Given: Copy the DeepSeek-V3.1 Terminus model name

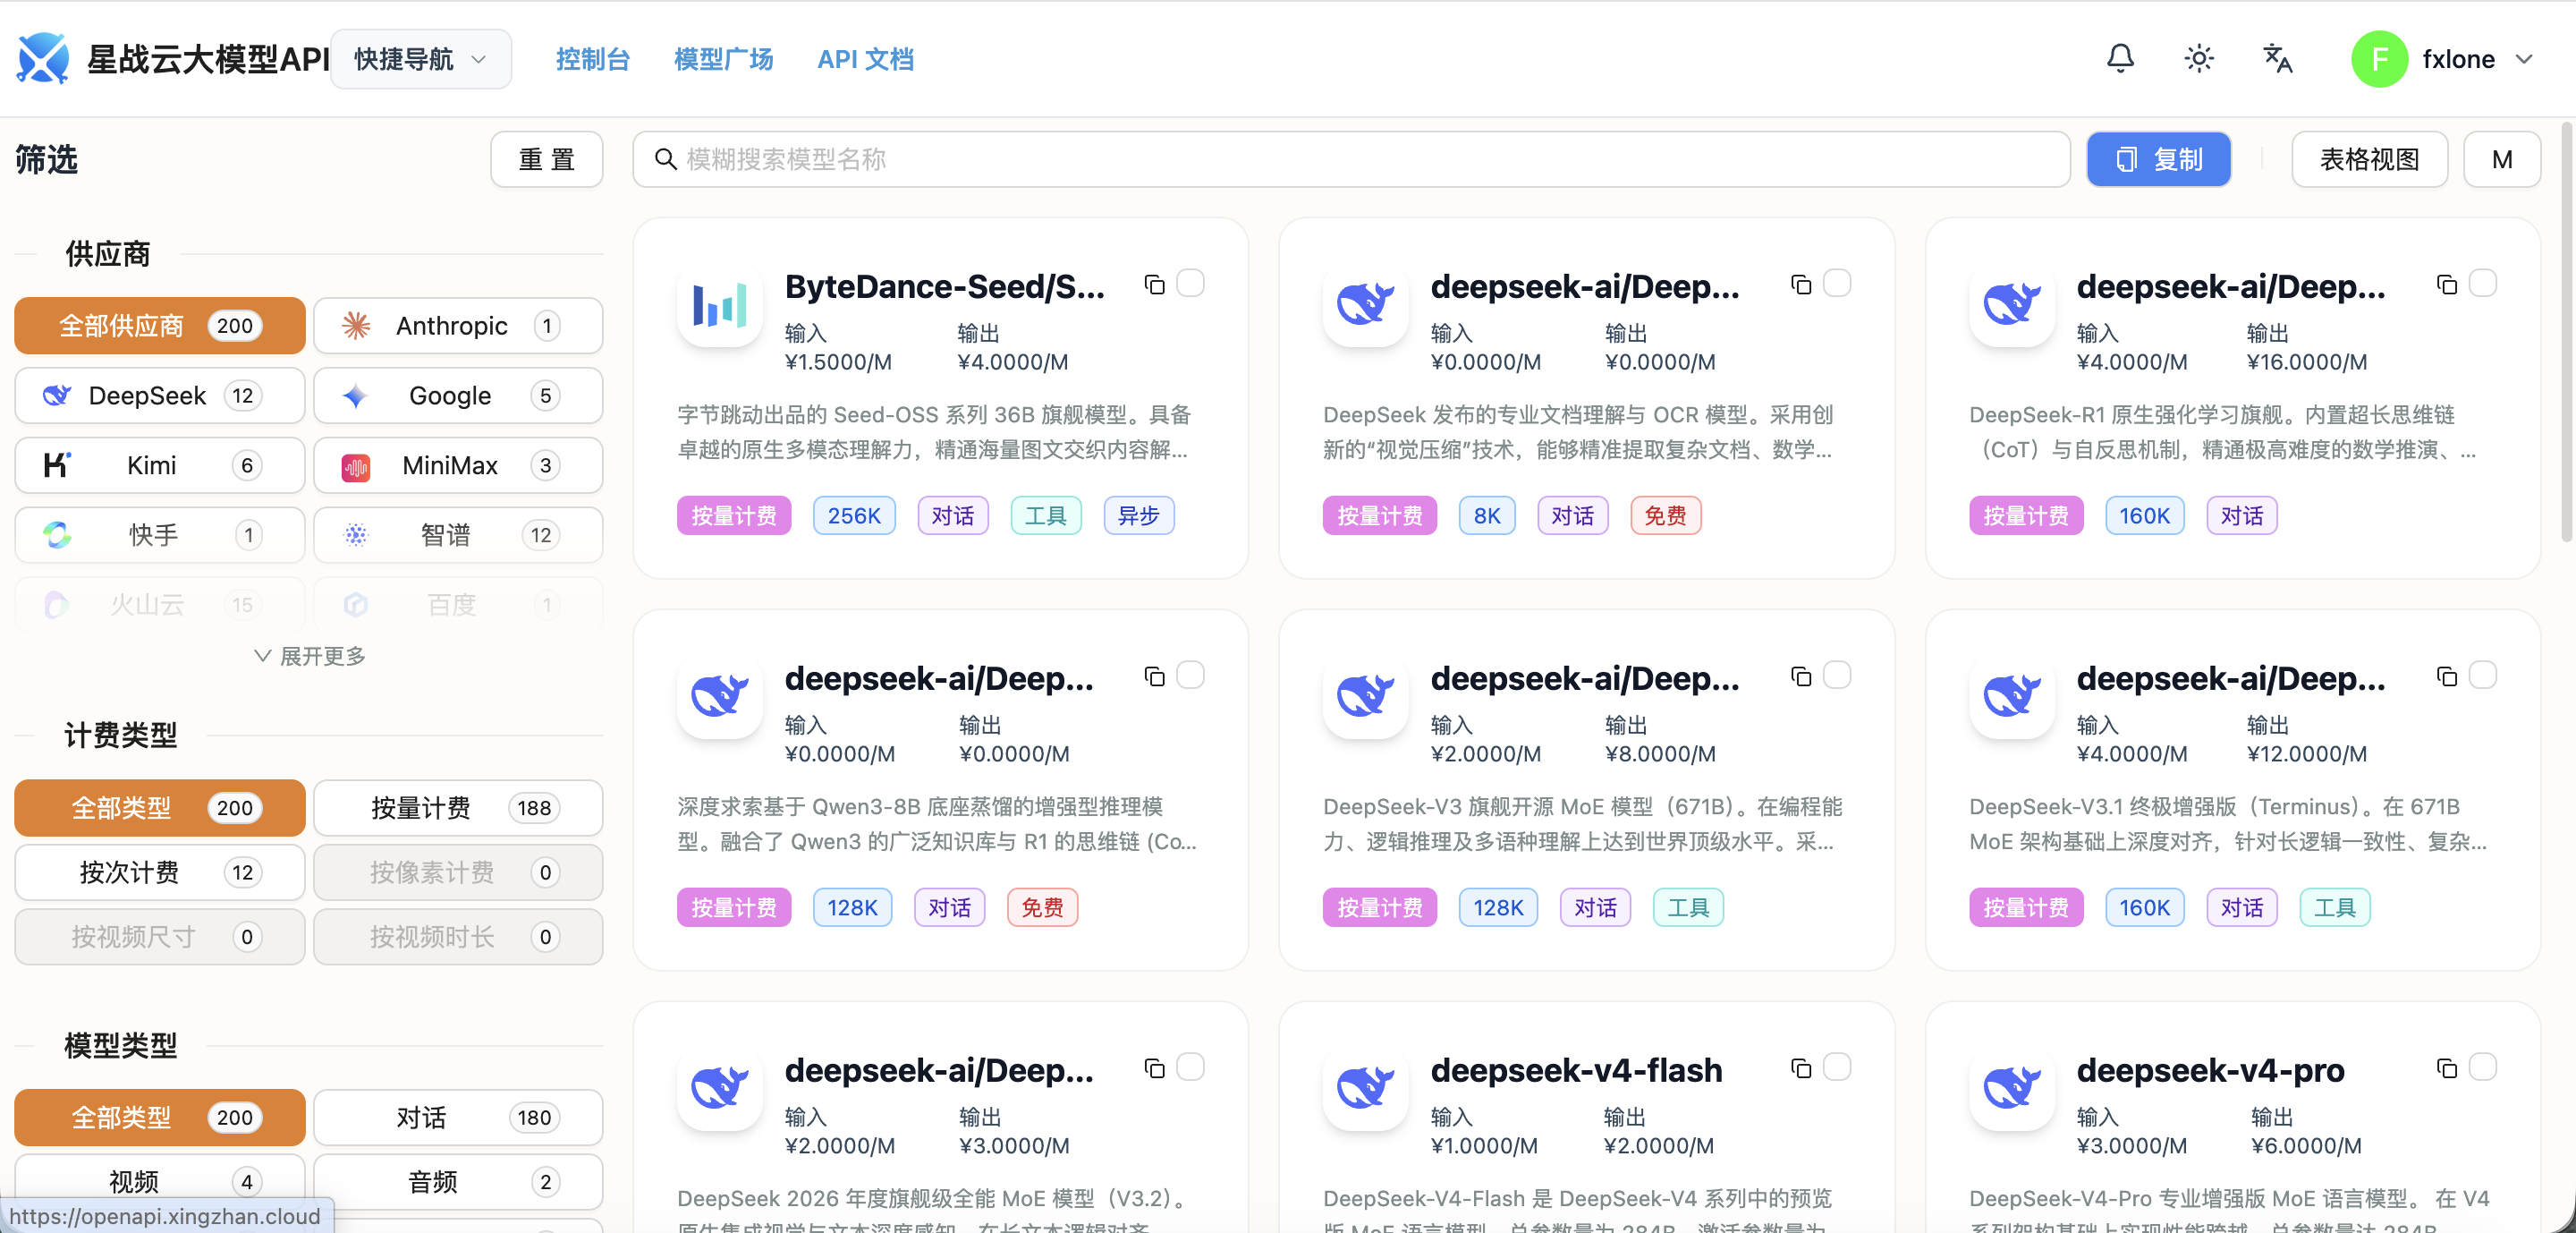Looking at the screenshot, I should click(2447, 677).
